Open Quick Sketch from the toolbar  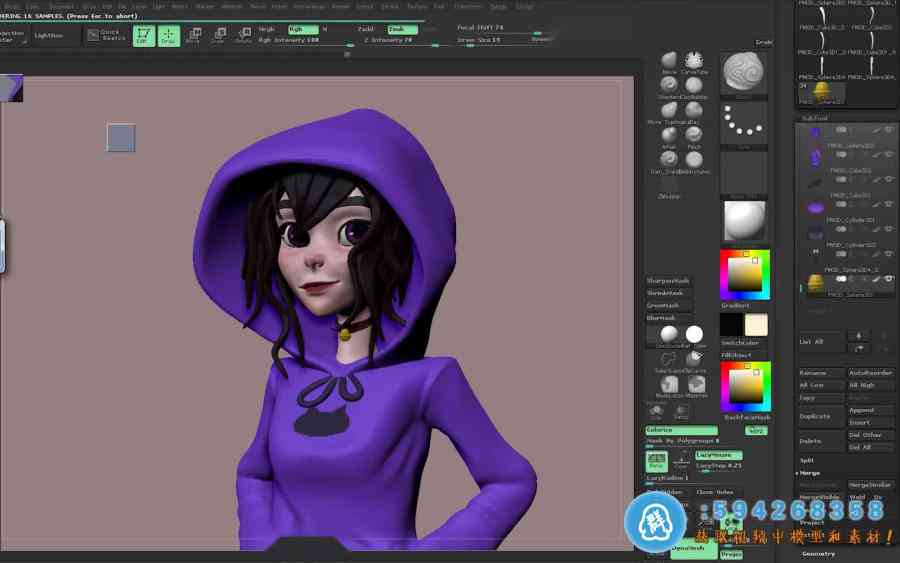(x=106, y=36)
